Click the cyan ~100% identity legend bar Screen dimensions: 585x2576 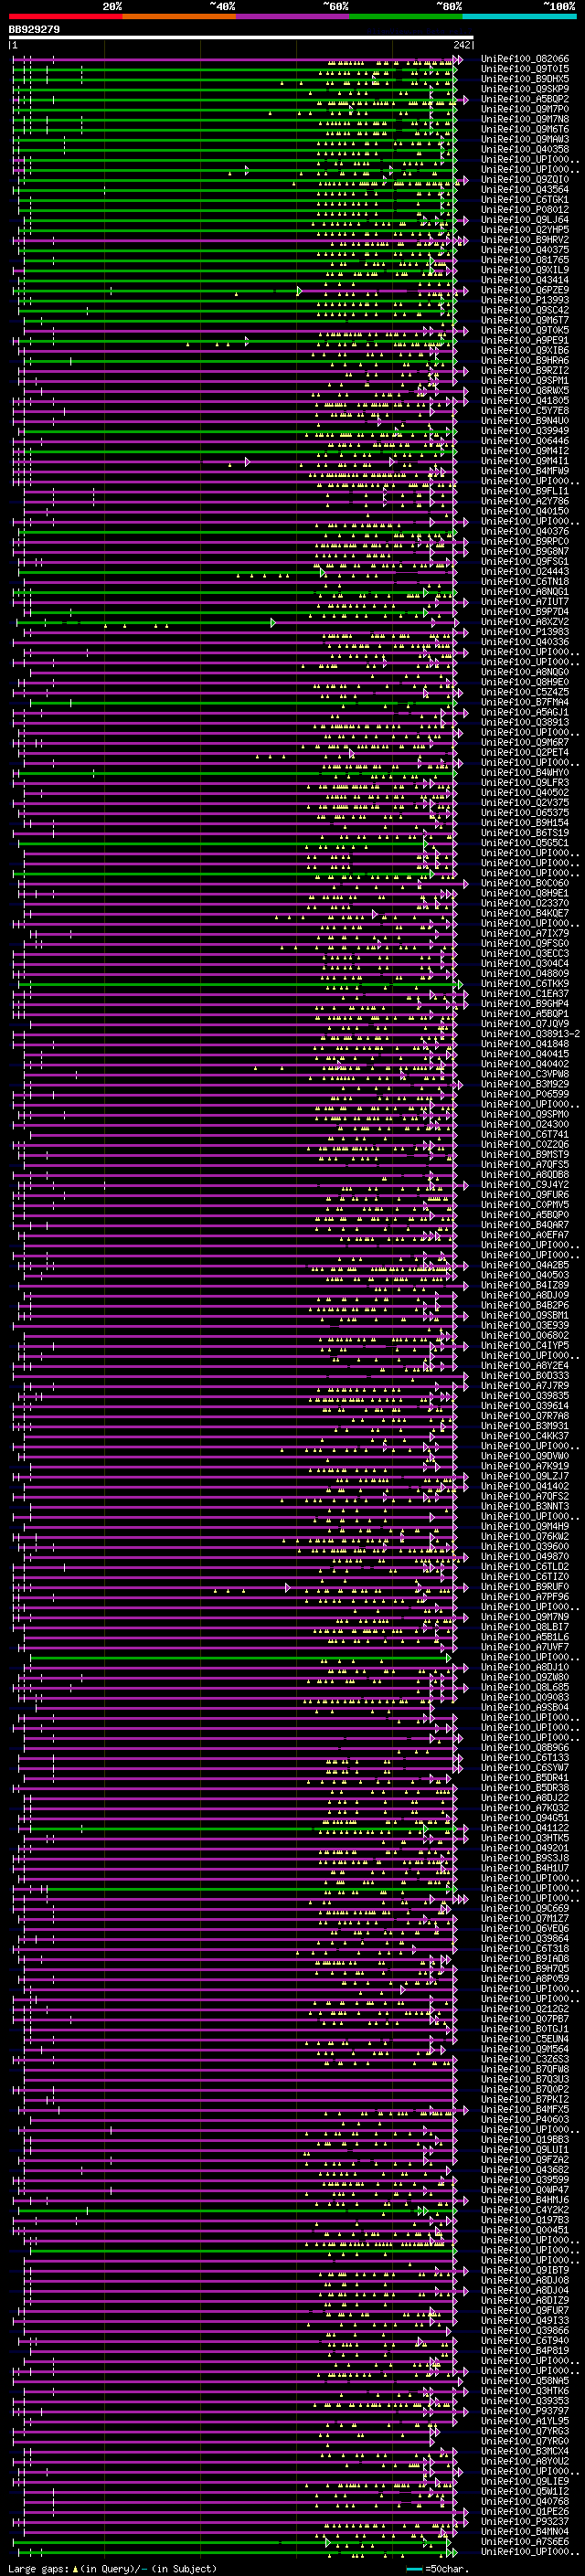click(520, 17)
